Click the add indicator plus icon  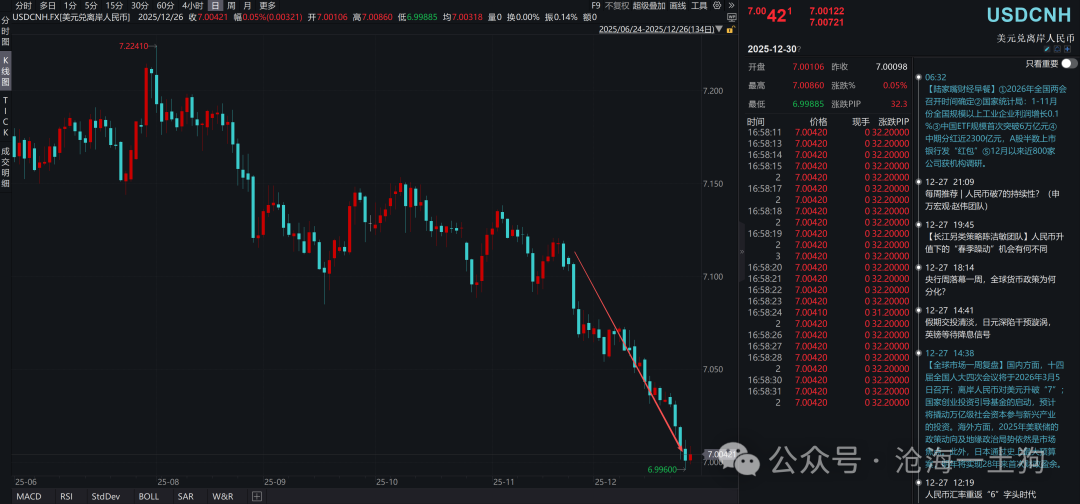click(256, 496)
